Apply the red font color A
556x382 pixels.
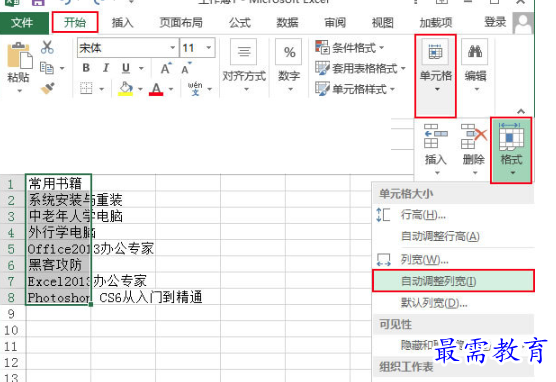click(156, 89)
